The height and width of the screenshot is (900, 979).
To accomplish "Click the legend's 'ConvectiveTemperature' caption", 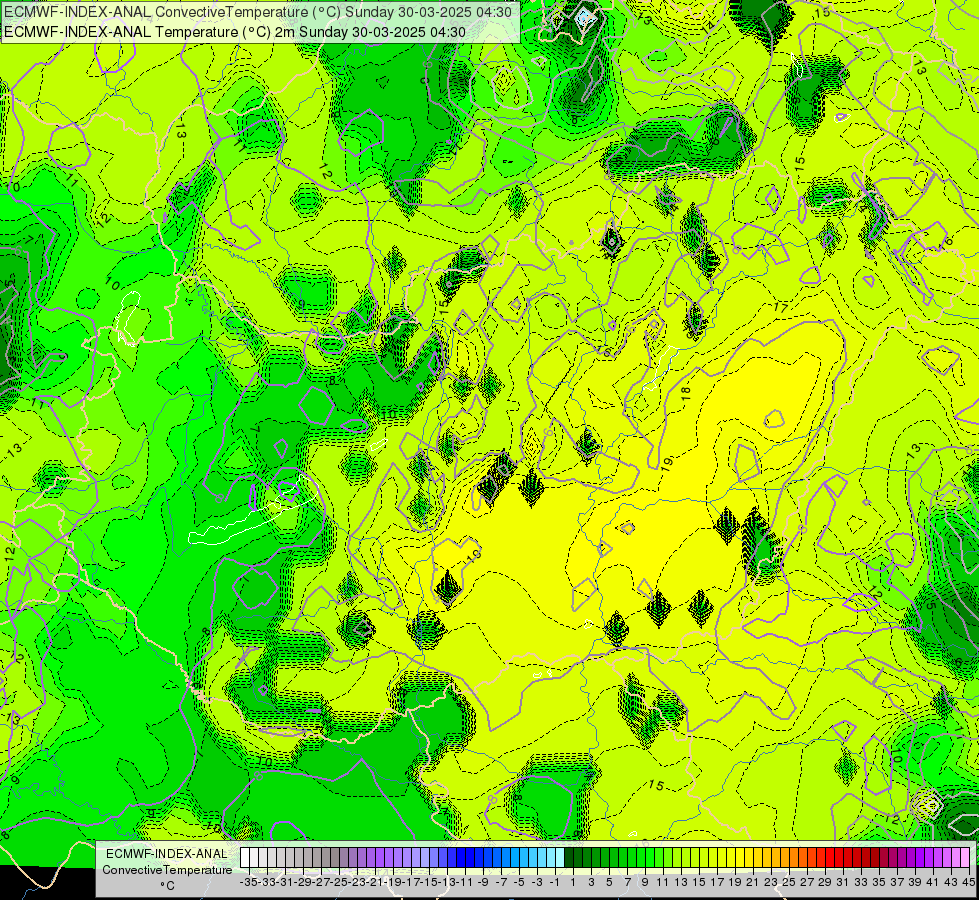I will 167,869.
